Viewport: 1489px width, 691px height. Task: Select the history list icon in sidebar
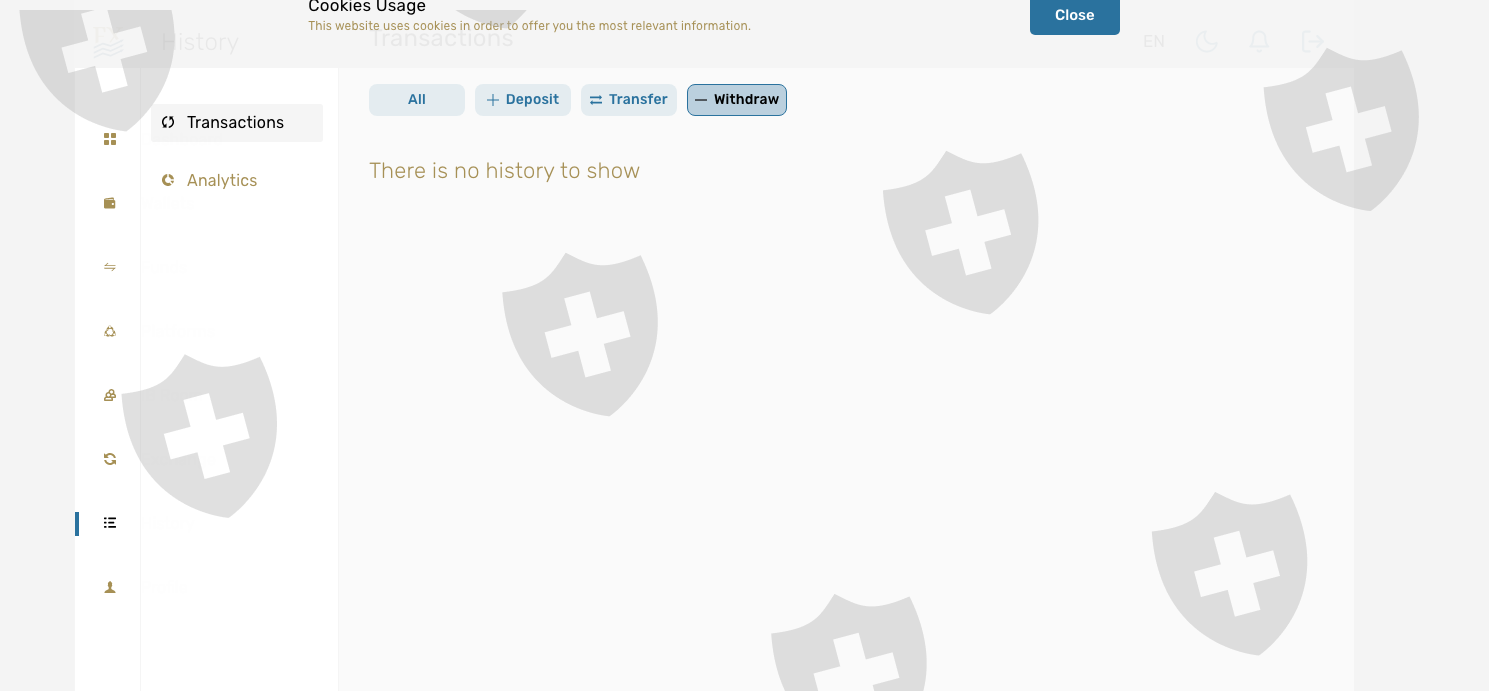(110, 523)
